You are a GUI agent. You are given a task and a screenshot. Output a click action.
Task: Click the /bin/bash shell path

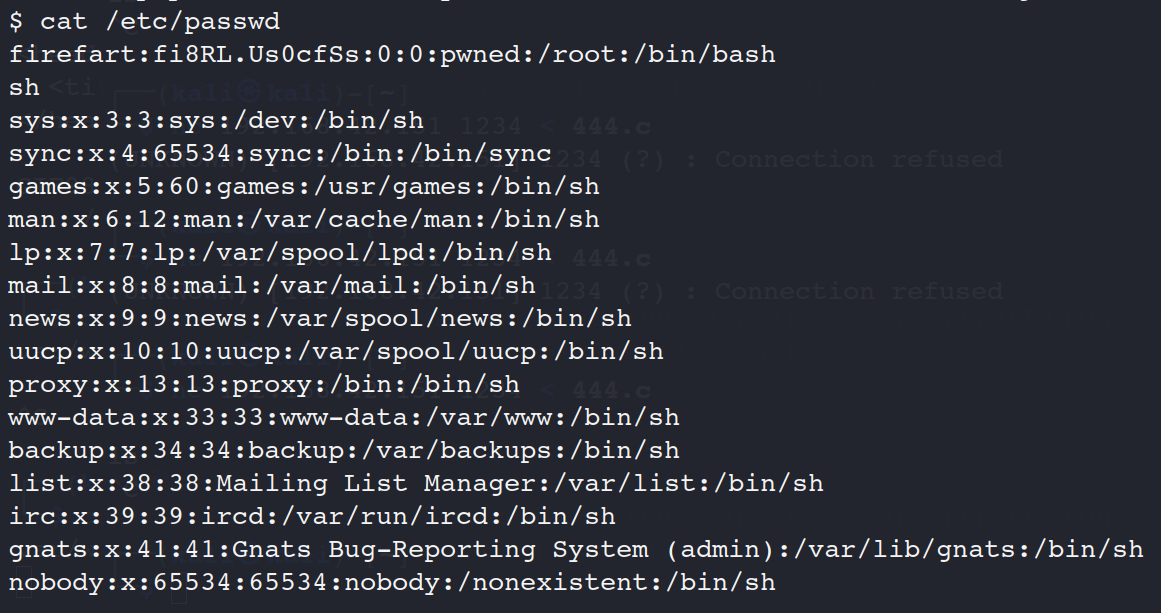click(711, 54)
